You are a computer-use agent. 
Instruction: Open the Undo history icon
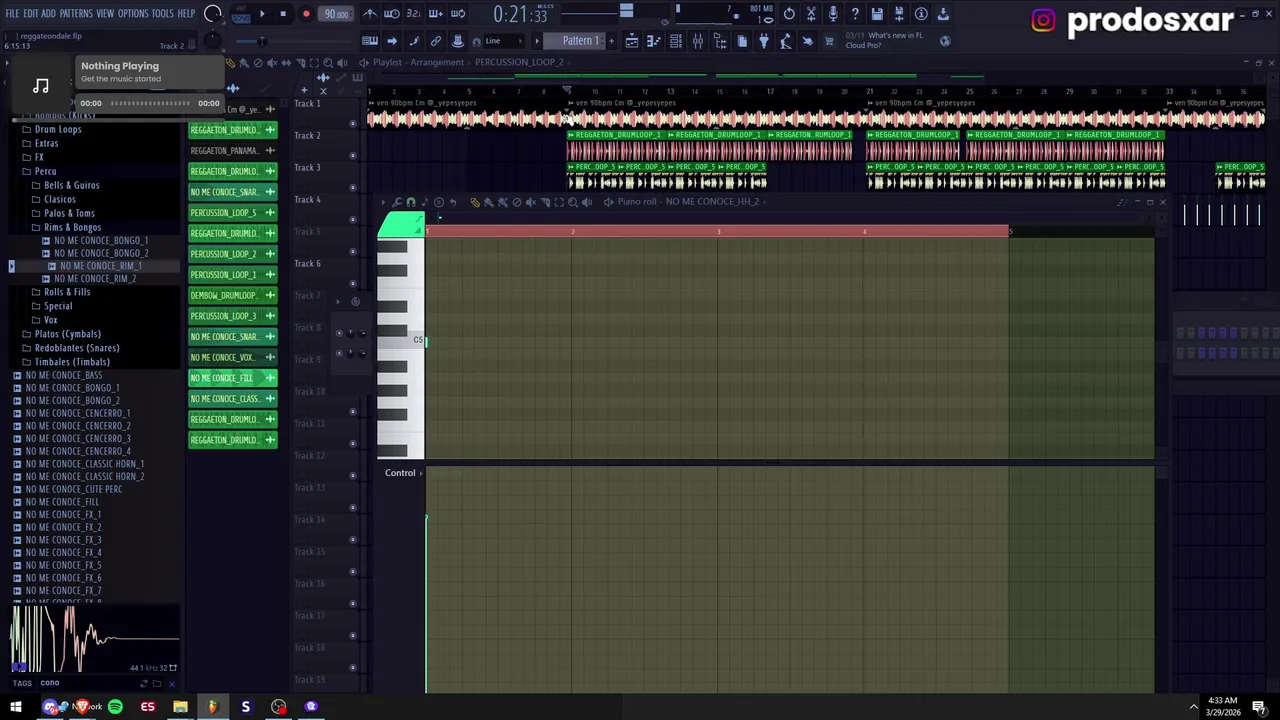[789, 14]
